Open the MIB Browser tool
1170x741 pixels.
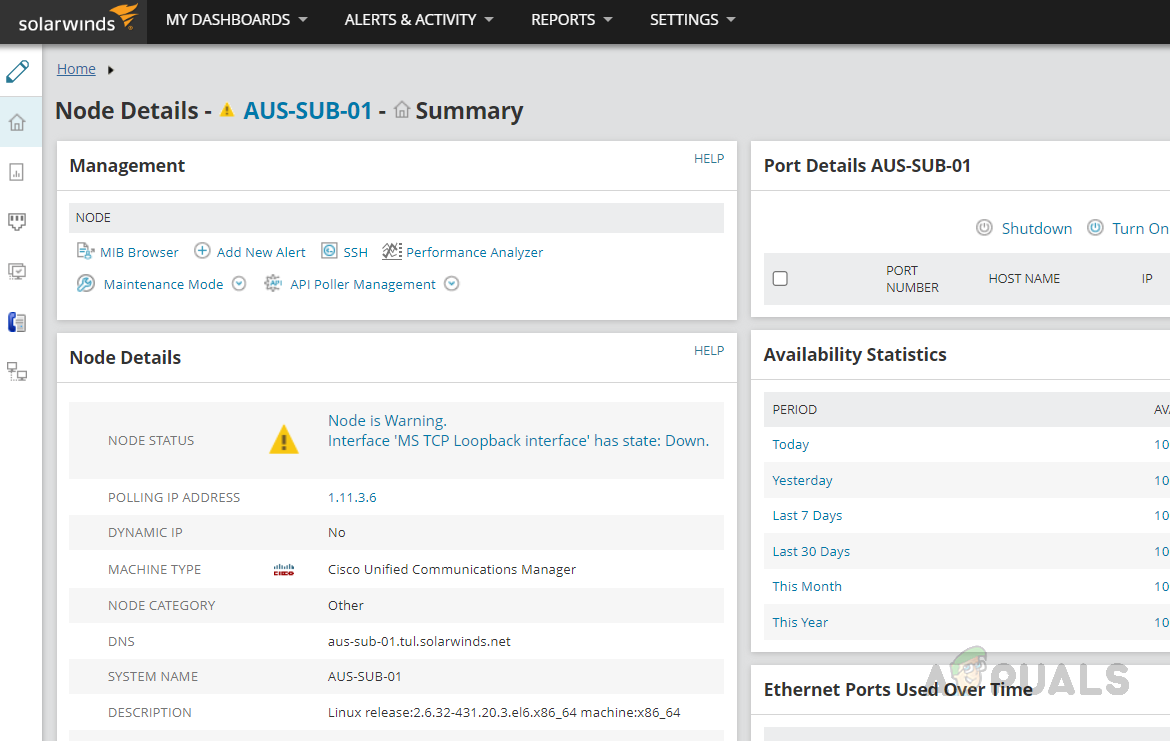[x=138, y=252]
